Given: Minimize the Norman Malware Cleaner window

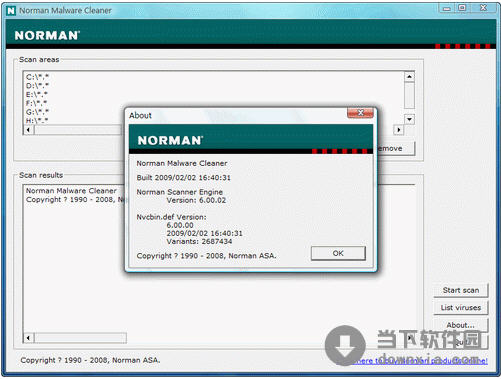Looking at the screenshot, I should 447,8.
